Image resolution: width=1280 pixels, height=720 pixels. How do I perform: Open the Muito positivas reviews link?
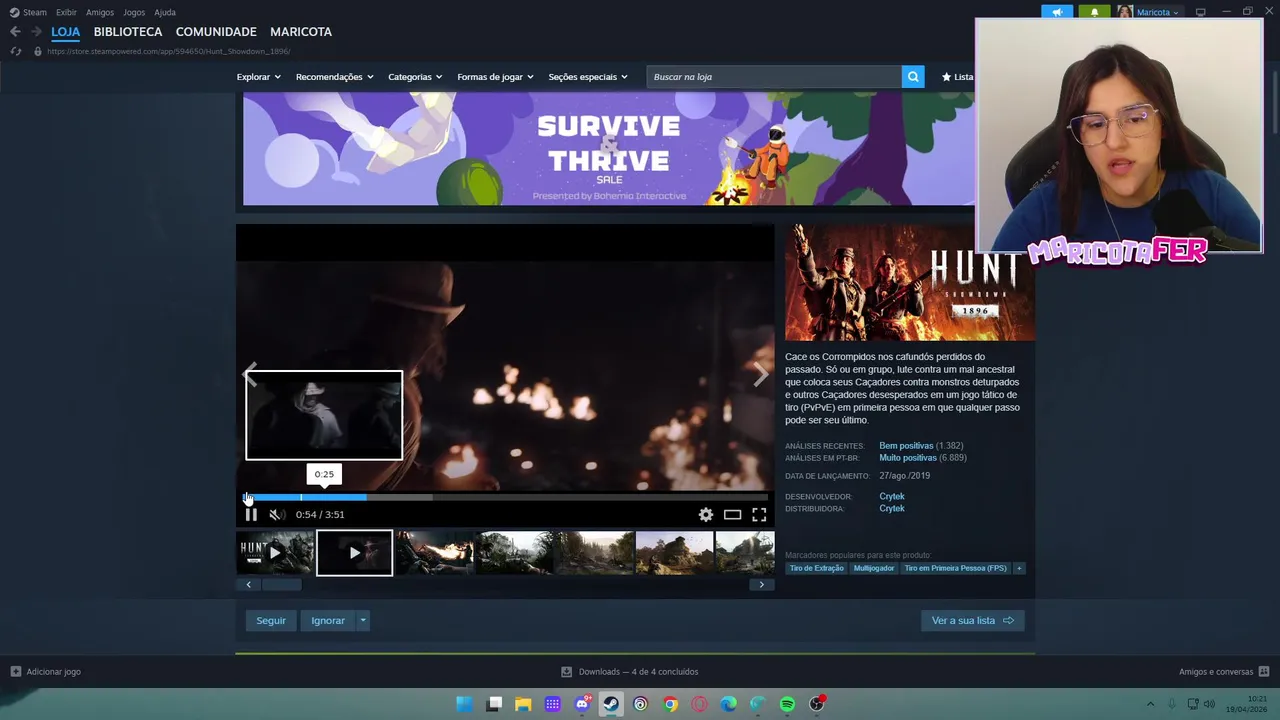click(x=908, y=458)
